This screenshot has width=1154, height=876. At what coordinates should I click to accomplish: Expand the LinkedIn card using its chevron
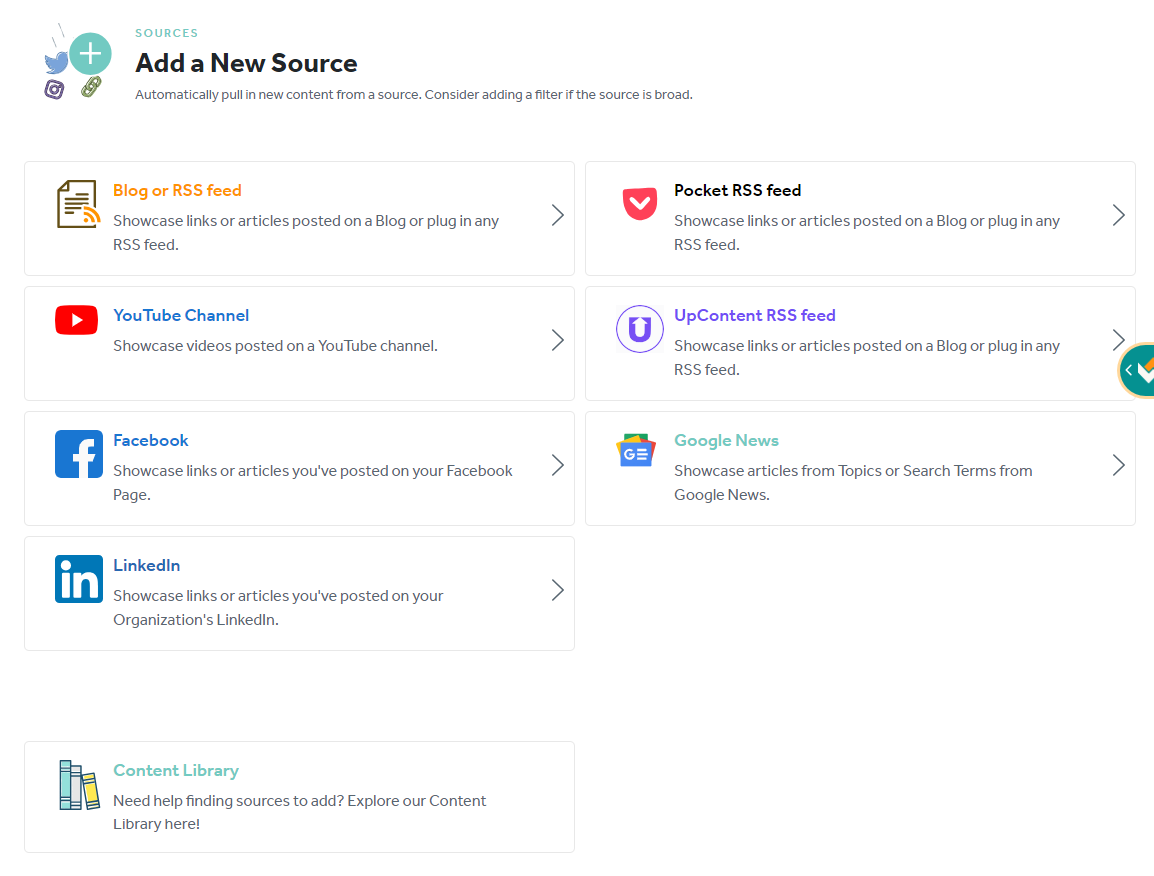557,591
